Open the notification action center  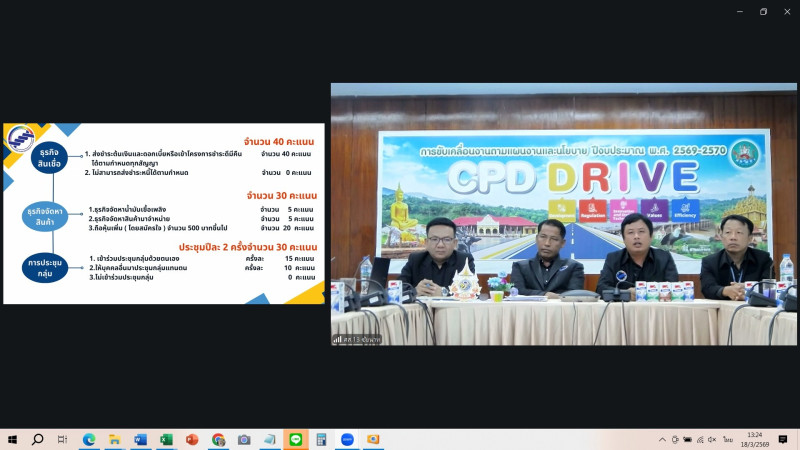coord(783,439)
